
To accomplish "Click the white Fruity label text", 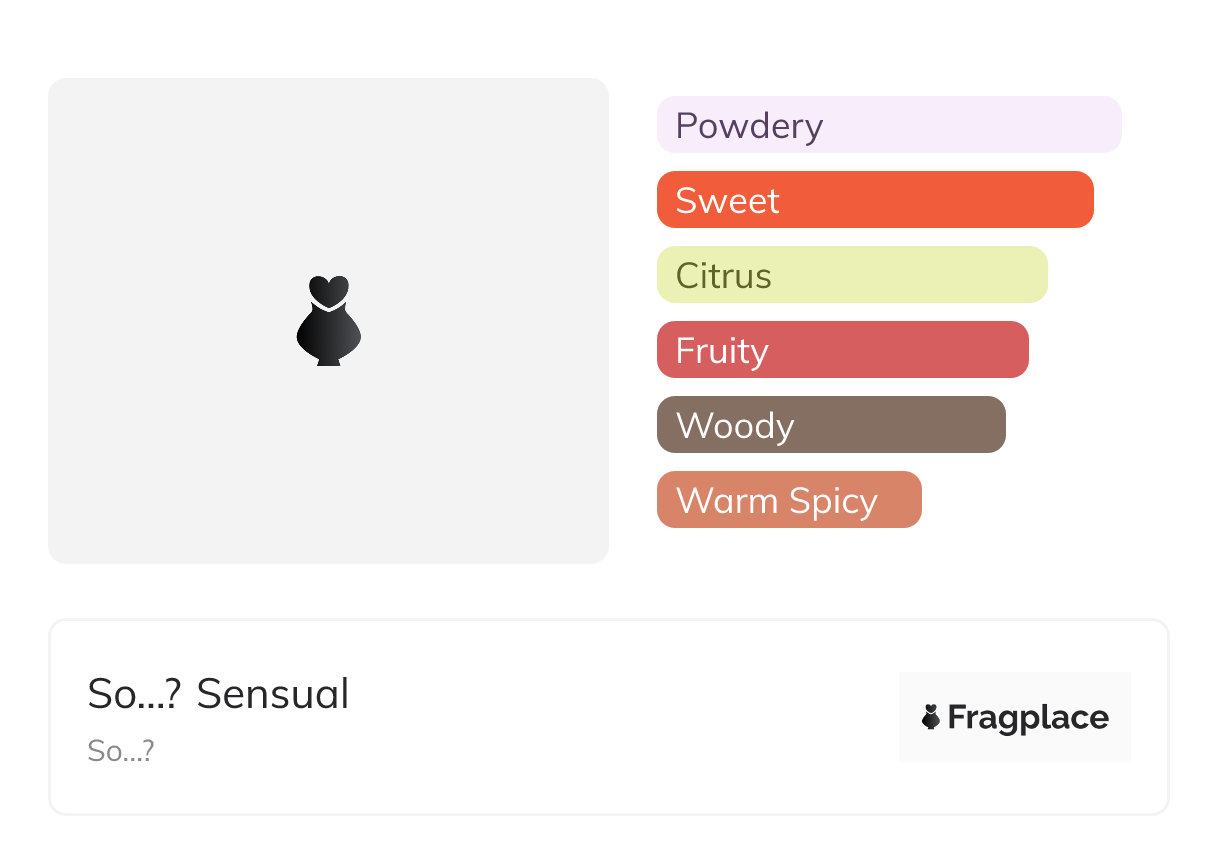I will click(722, 351).
